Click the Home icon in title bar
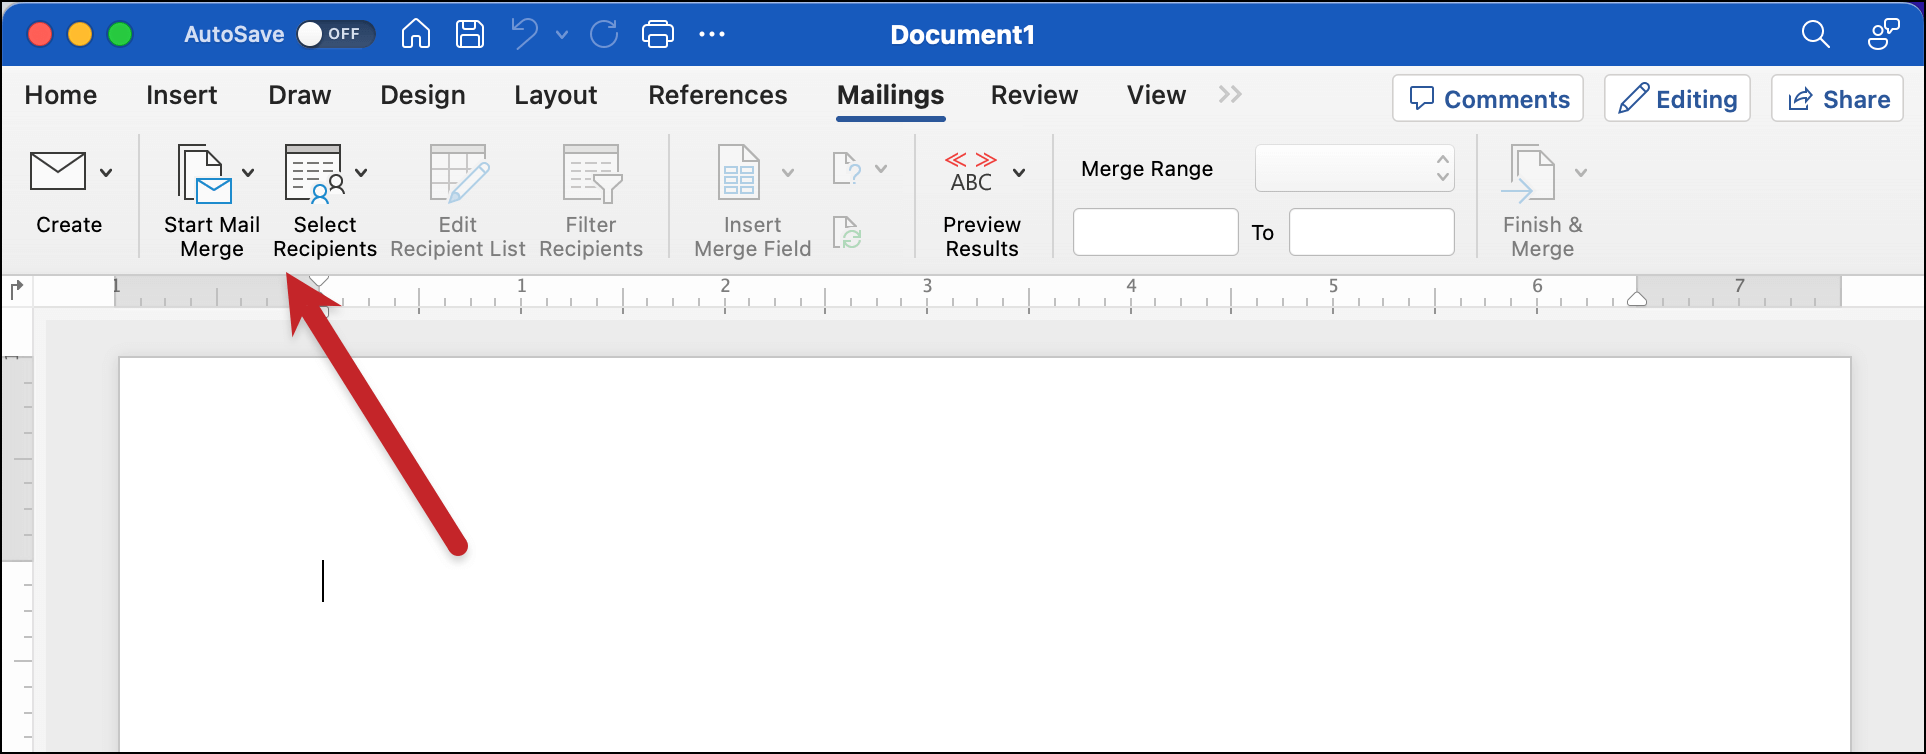This screenshot has width=1926, height=754. coord(416,35)
